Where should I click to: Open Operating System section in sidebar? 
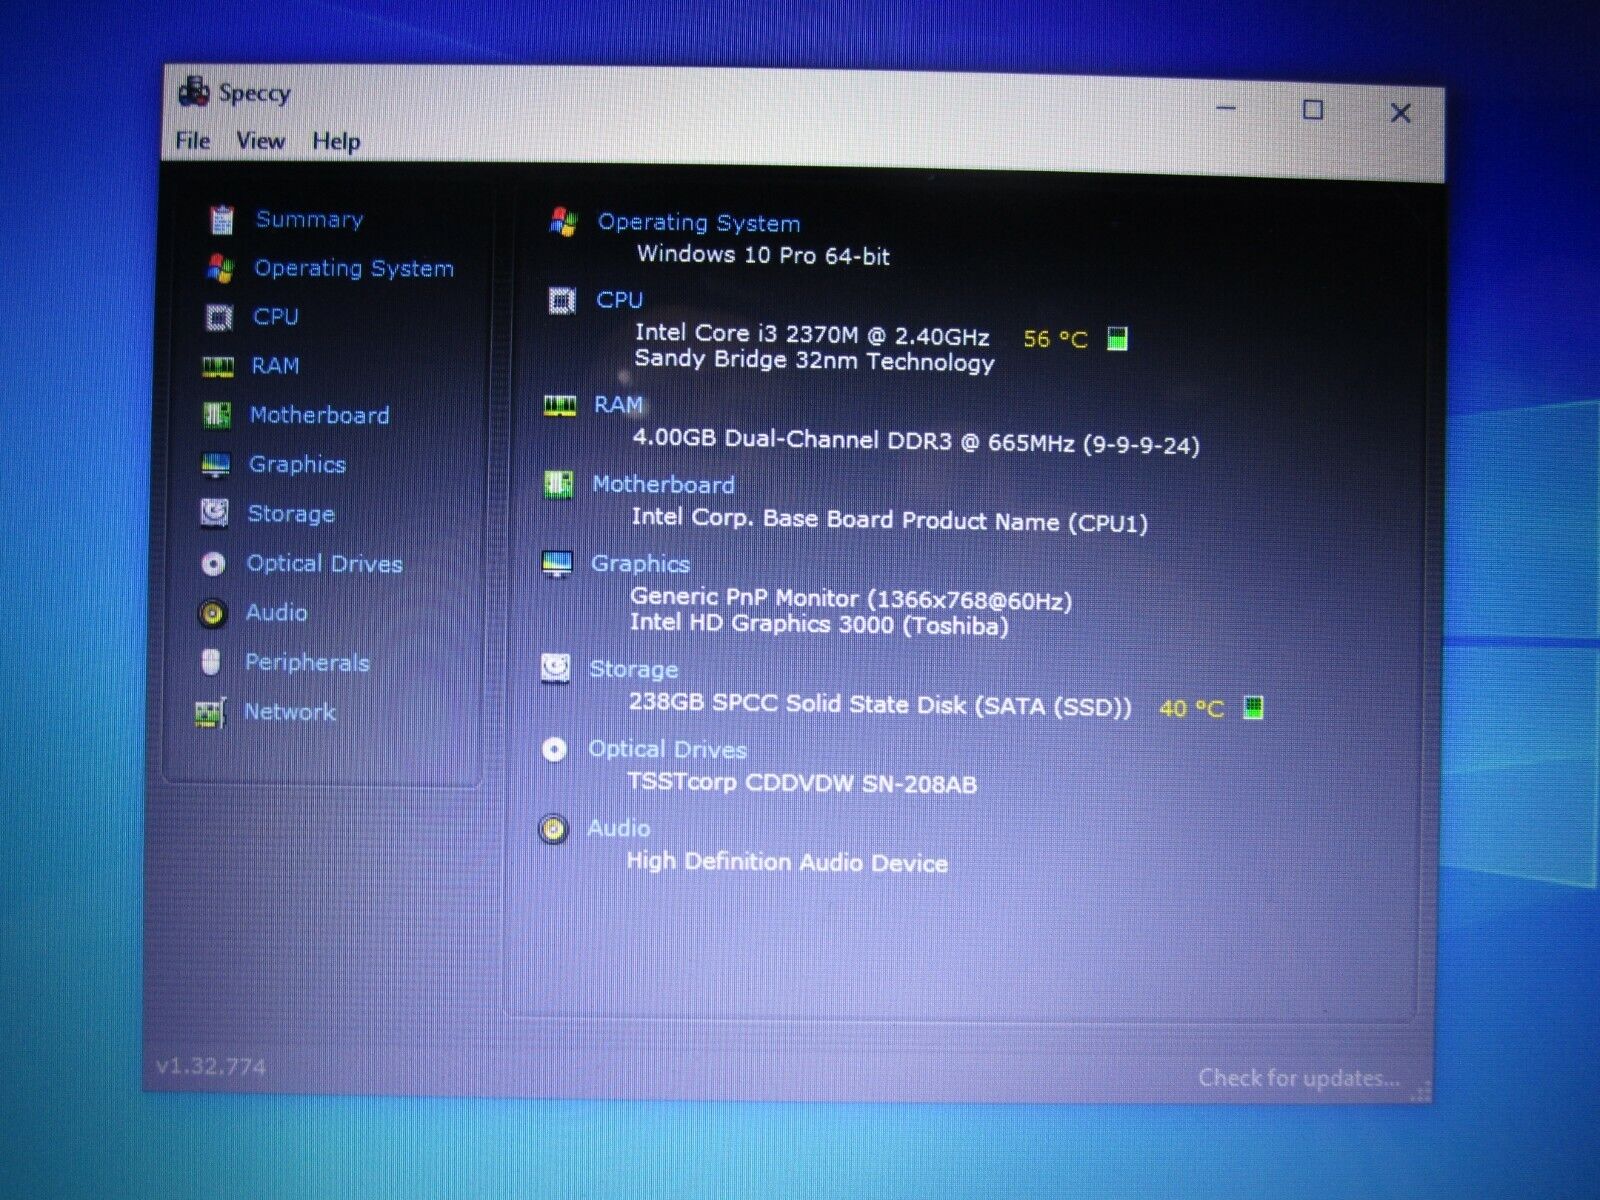(354, 269)
